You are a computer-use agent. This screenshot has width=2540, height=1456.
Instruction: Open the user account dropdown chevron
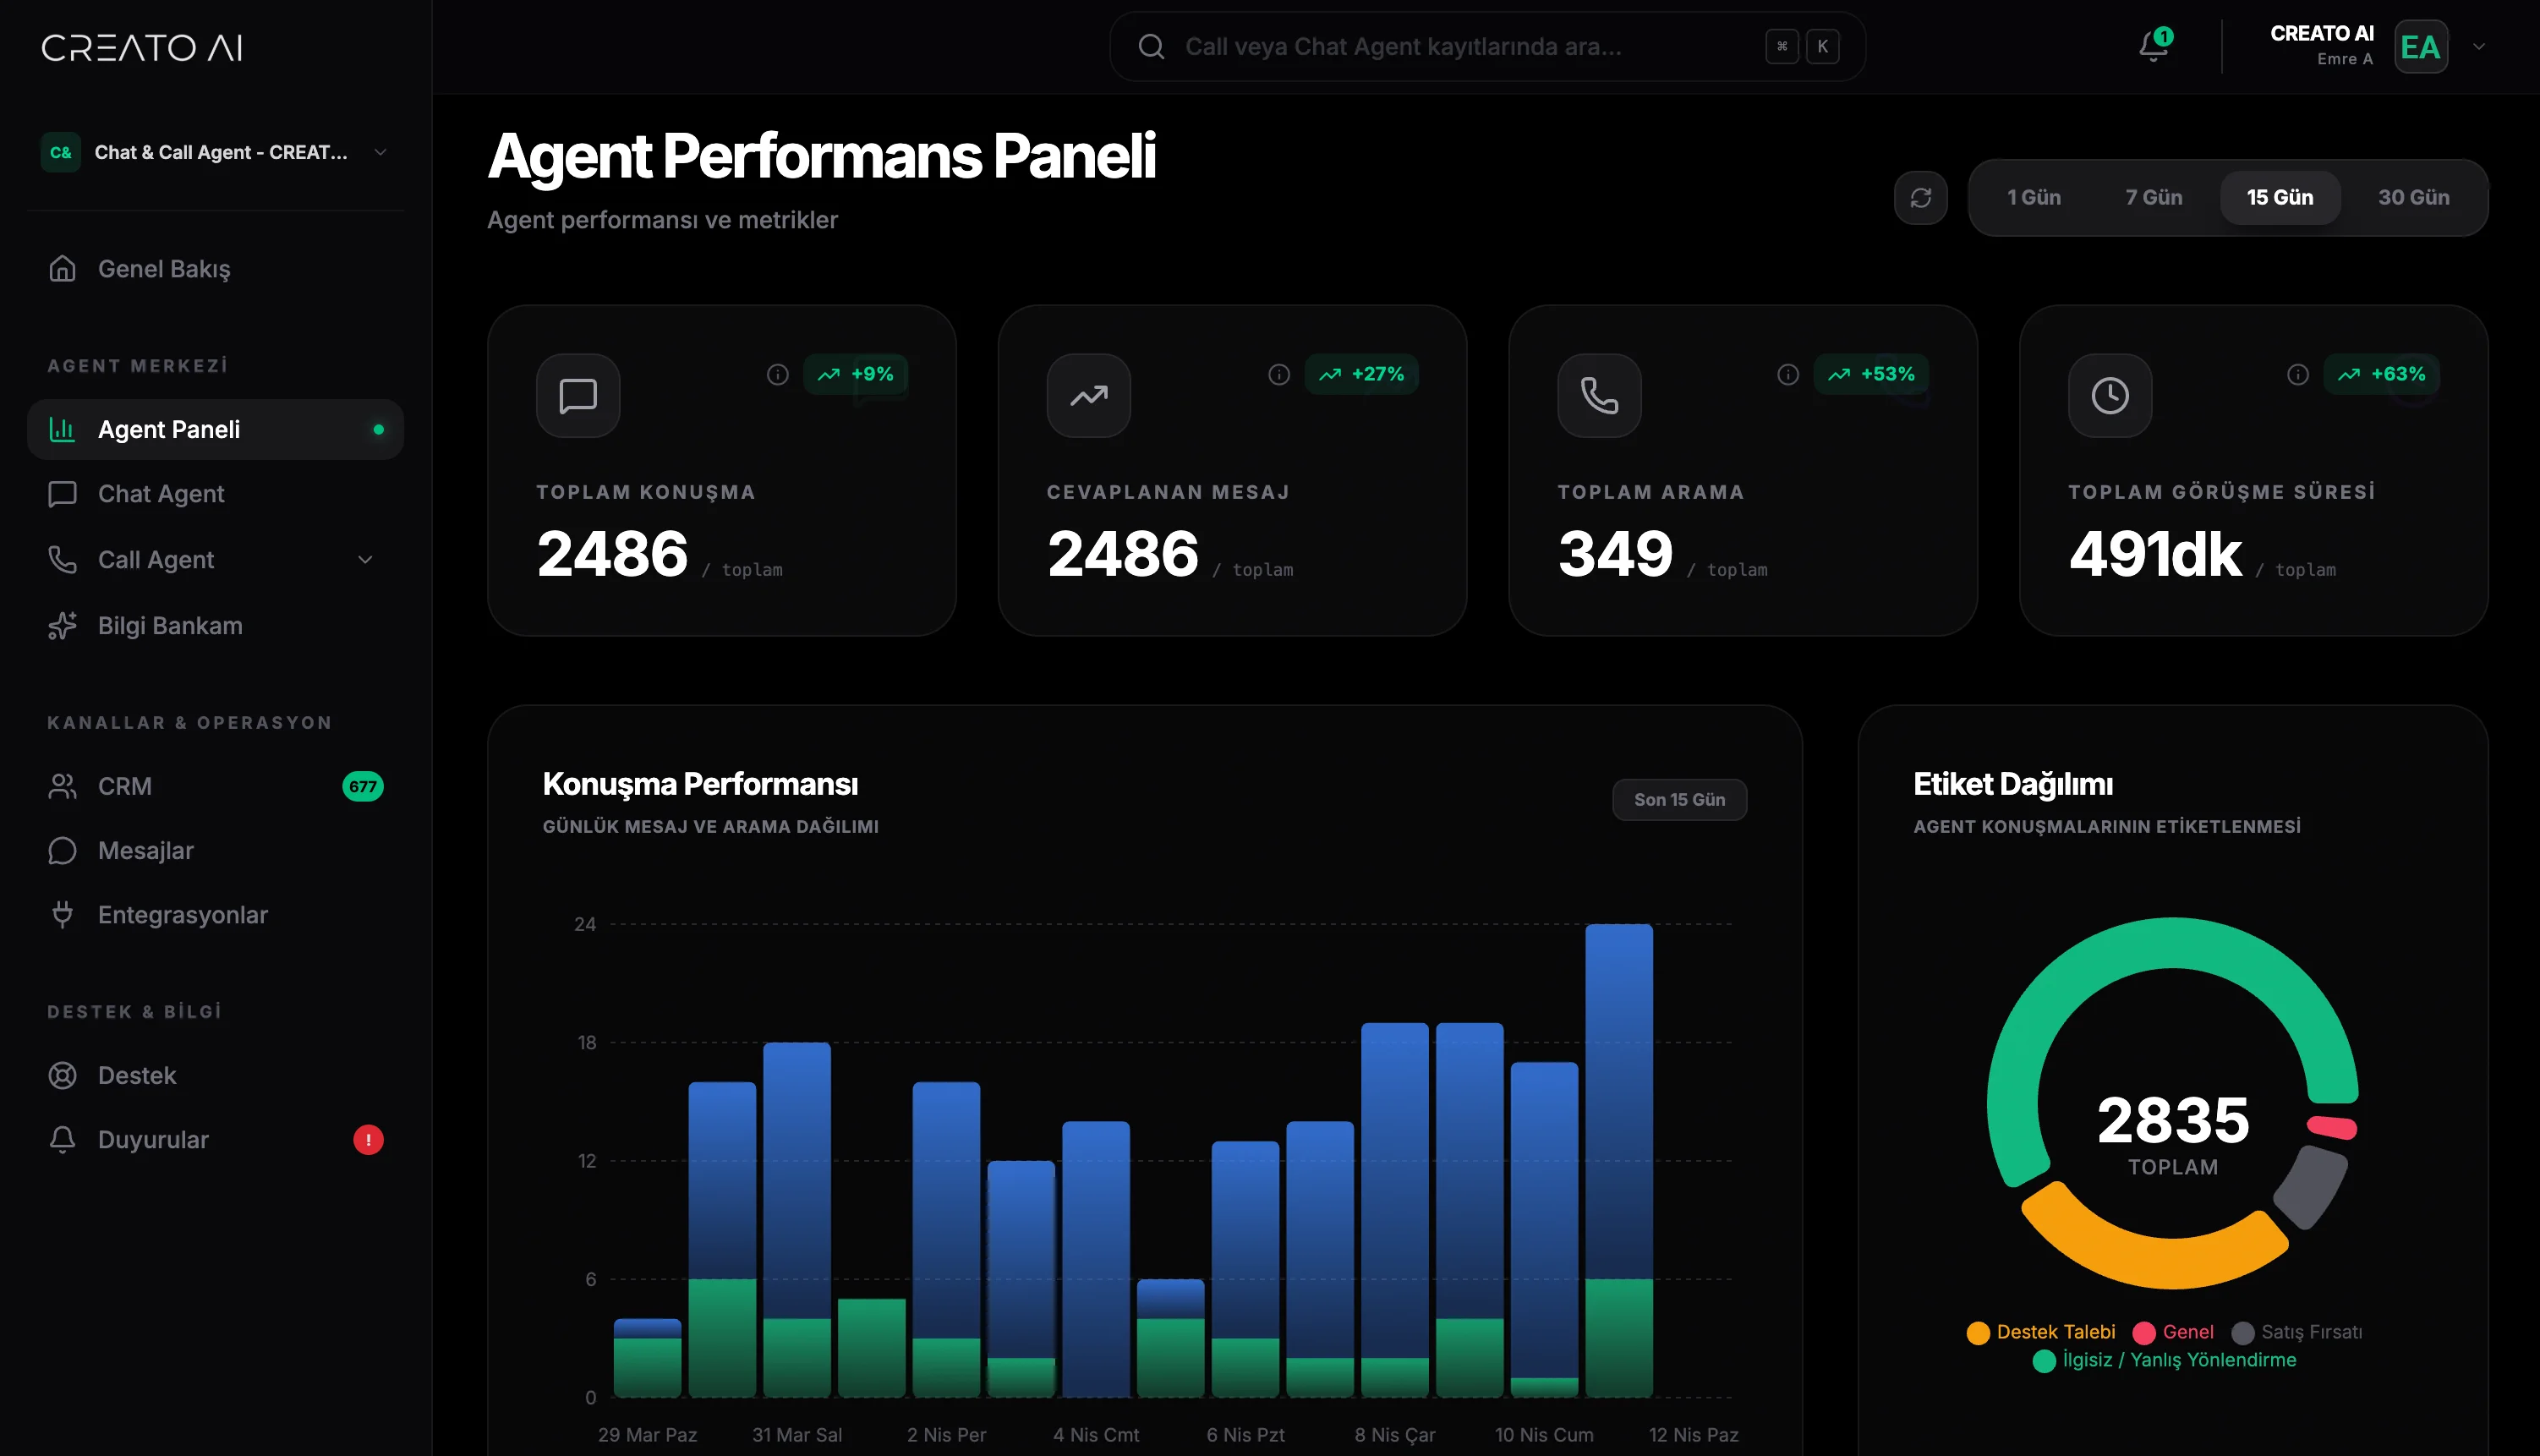point(2479,46)
